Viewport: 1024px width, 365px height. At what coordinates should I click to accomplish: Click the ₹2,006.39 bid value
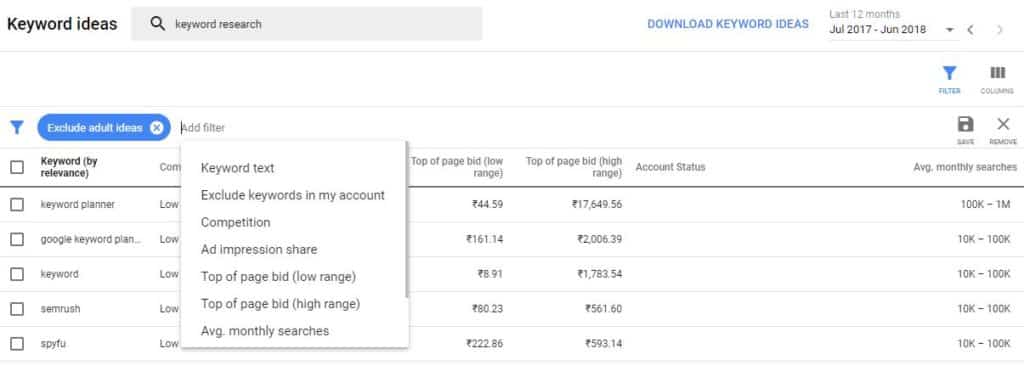click(x=600, y=239)
